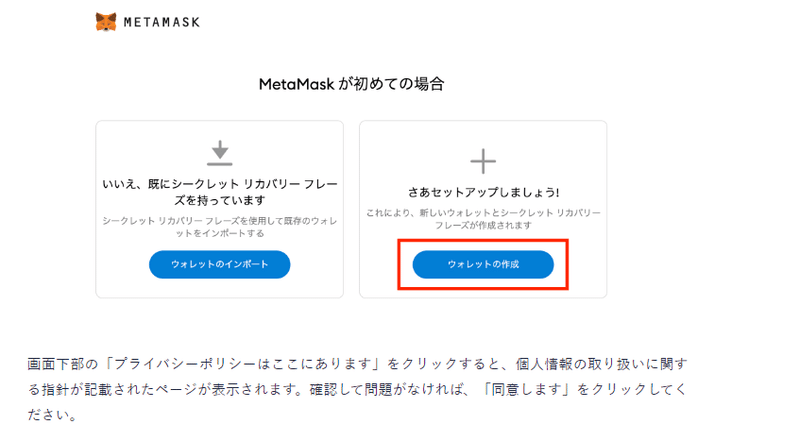Click the title さあセットアップしましょう!
800x440 pixels.
pos(483,192)
